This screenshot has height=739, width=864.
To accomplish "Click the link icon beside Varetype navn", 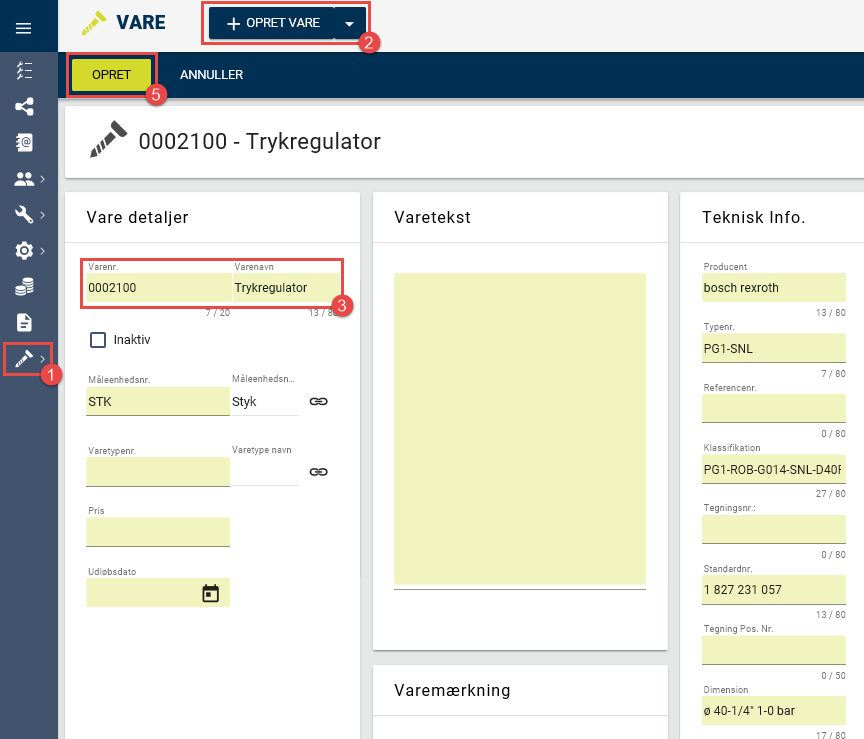I will pos(318,472).
